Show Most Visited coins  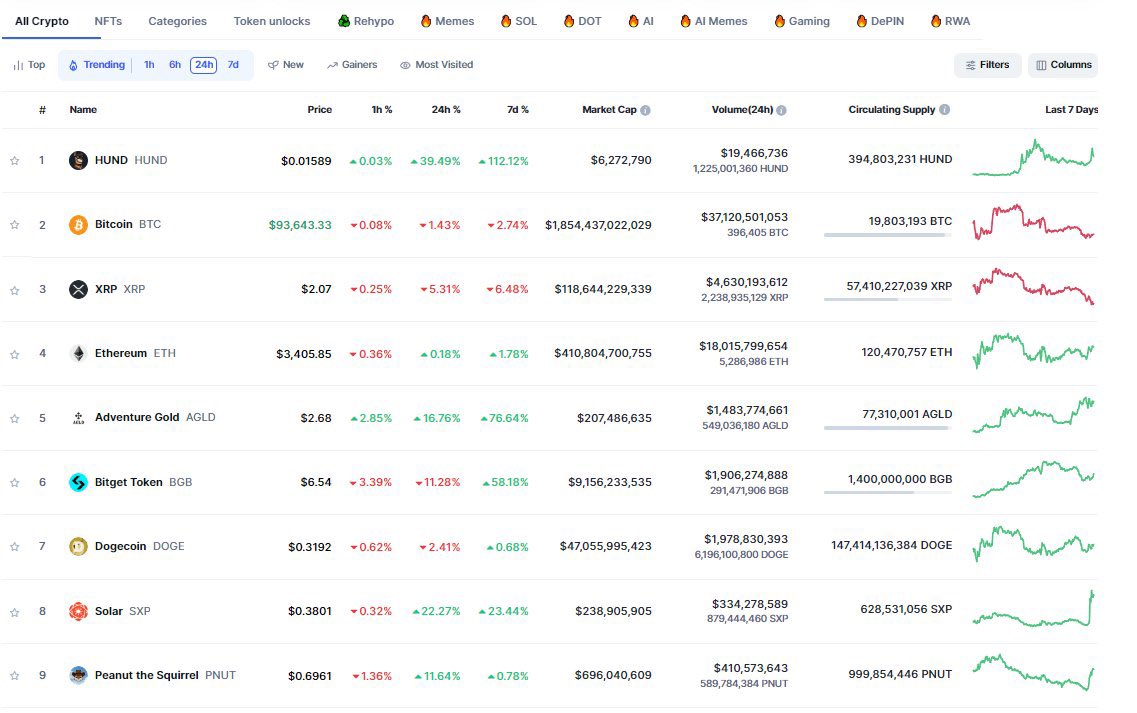(437, 65)
